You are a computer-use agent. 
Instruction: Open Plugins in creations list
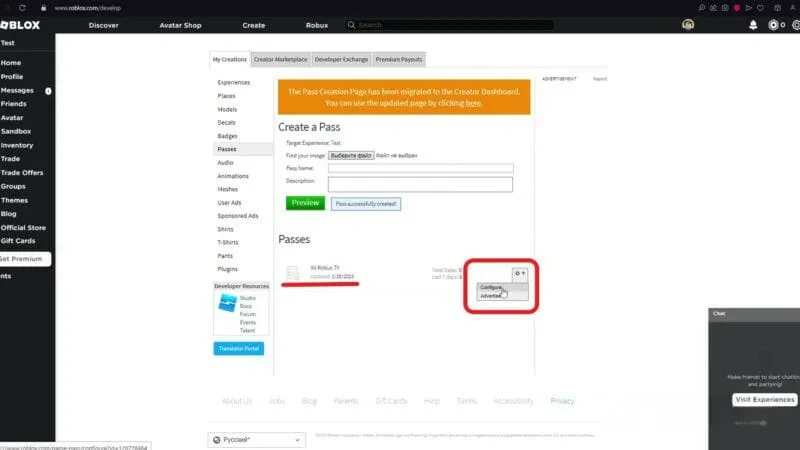pyautogui.click(x=228, y=269)
